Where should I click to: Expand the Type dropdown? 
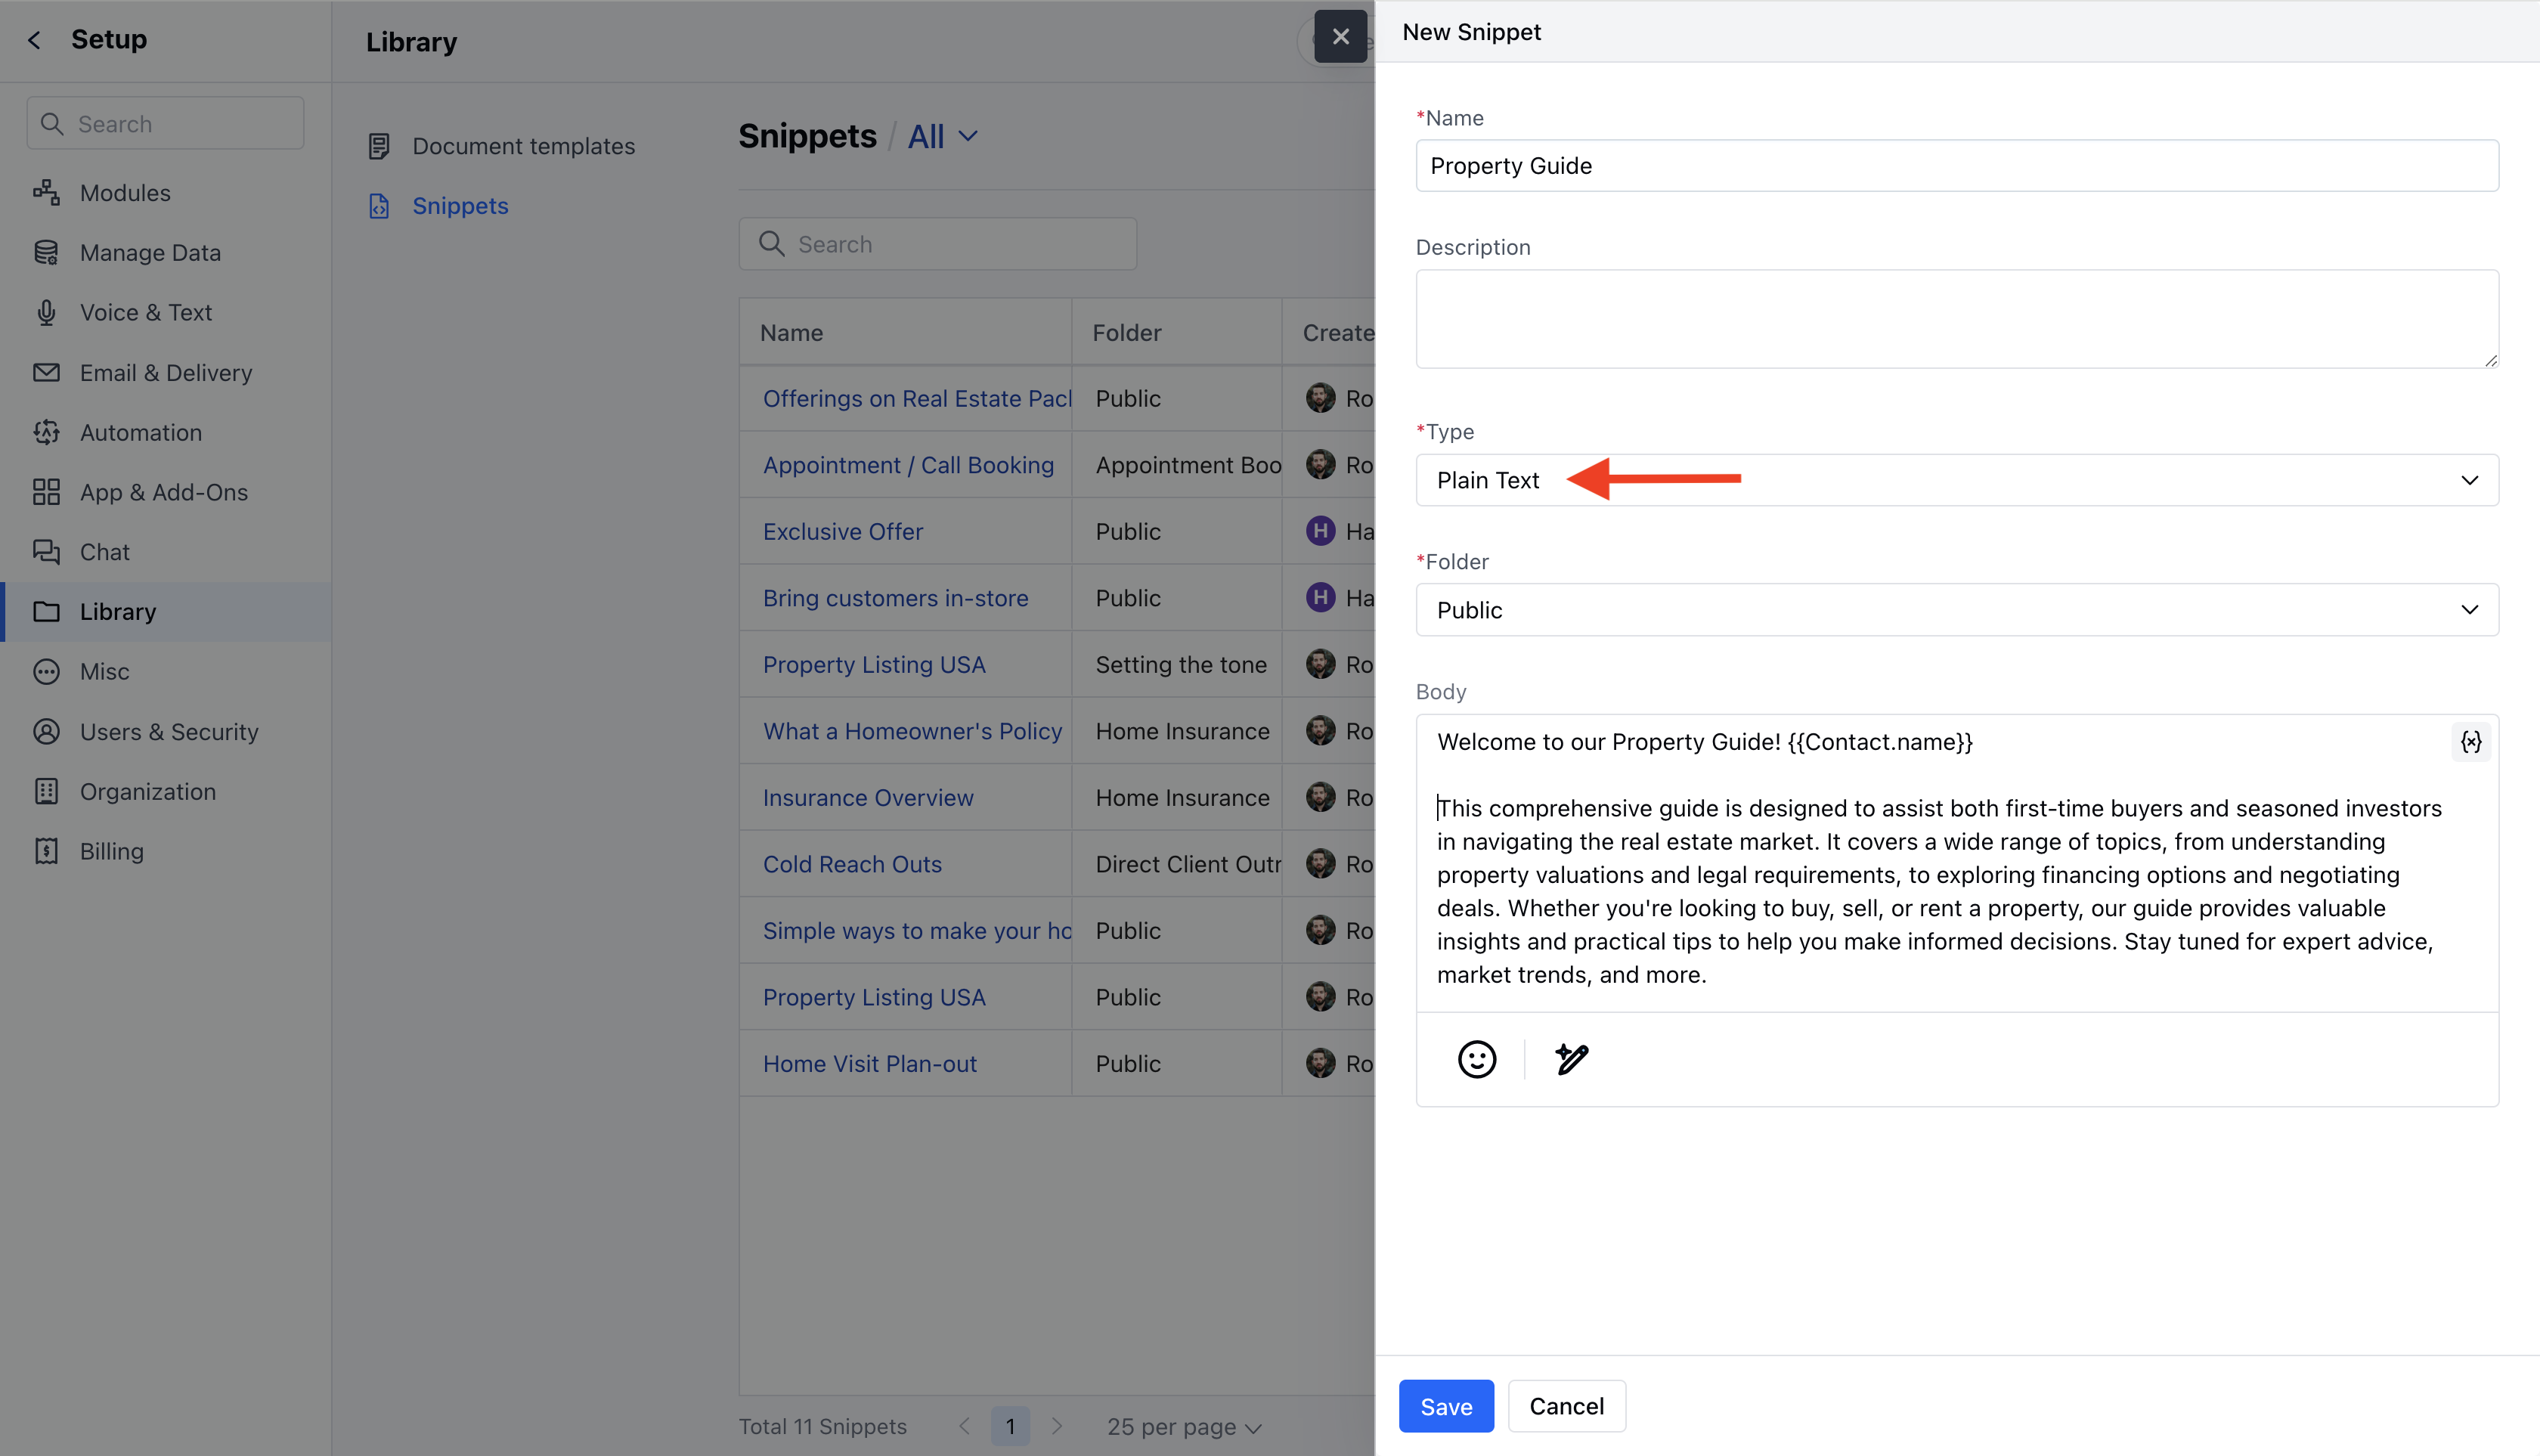1956,480
